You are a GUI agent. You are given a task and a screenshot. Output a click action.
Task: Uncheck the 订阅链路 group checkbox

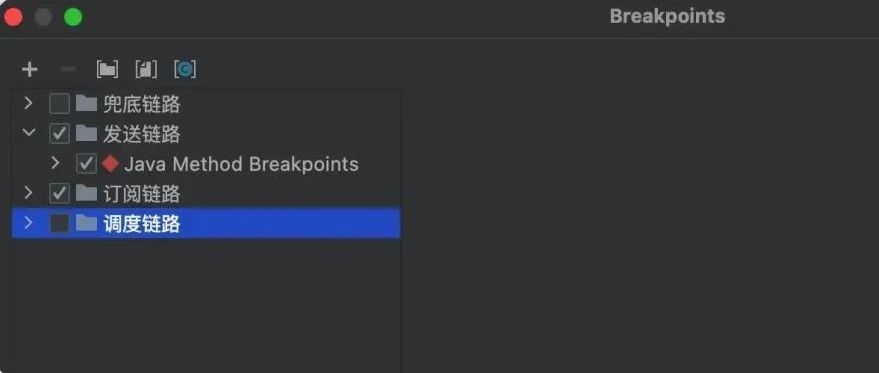[x=59, y=194]
